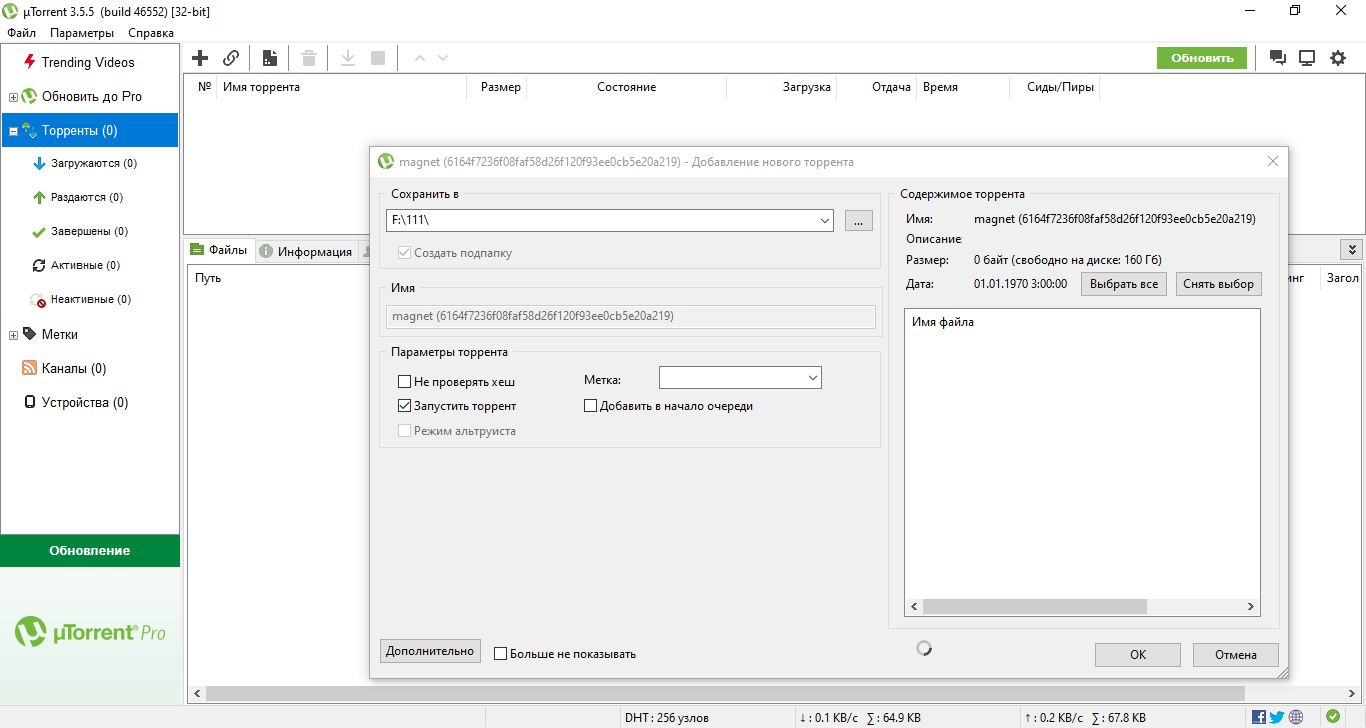Image resolution: width=1366 pixels, height=728 pixels.
Task: Click the remote monitor icon in toolbar
Action: 1307,58
